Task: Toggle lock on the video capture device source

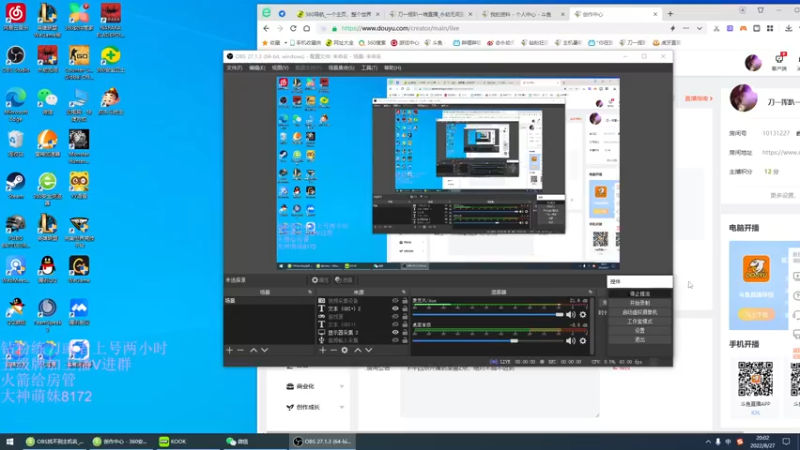Action: [x=405, y=301]
